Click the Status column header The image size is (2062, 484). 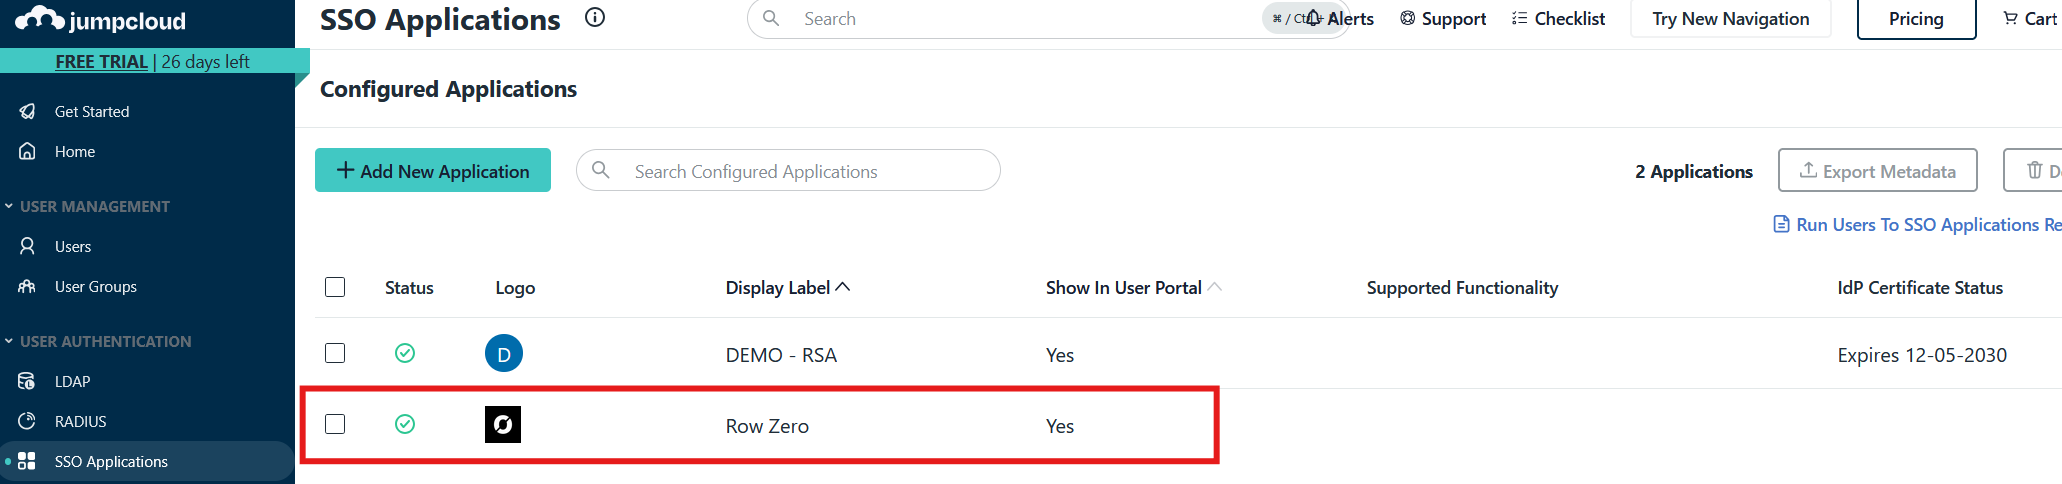pos(409,287)
